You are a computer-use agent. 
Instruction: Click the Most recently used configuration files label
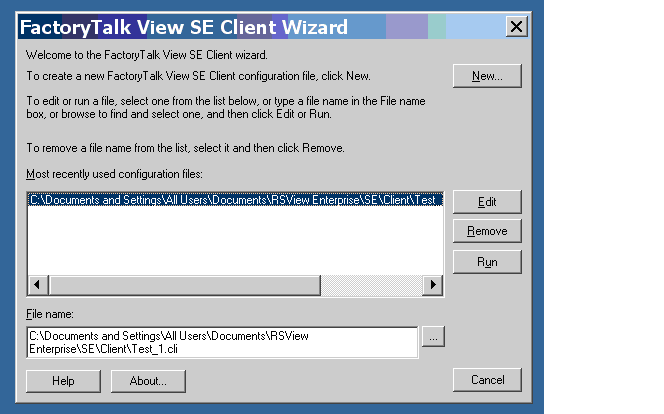point(114,174)
